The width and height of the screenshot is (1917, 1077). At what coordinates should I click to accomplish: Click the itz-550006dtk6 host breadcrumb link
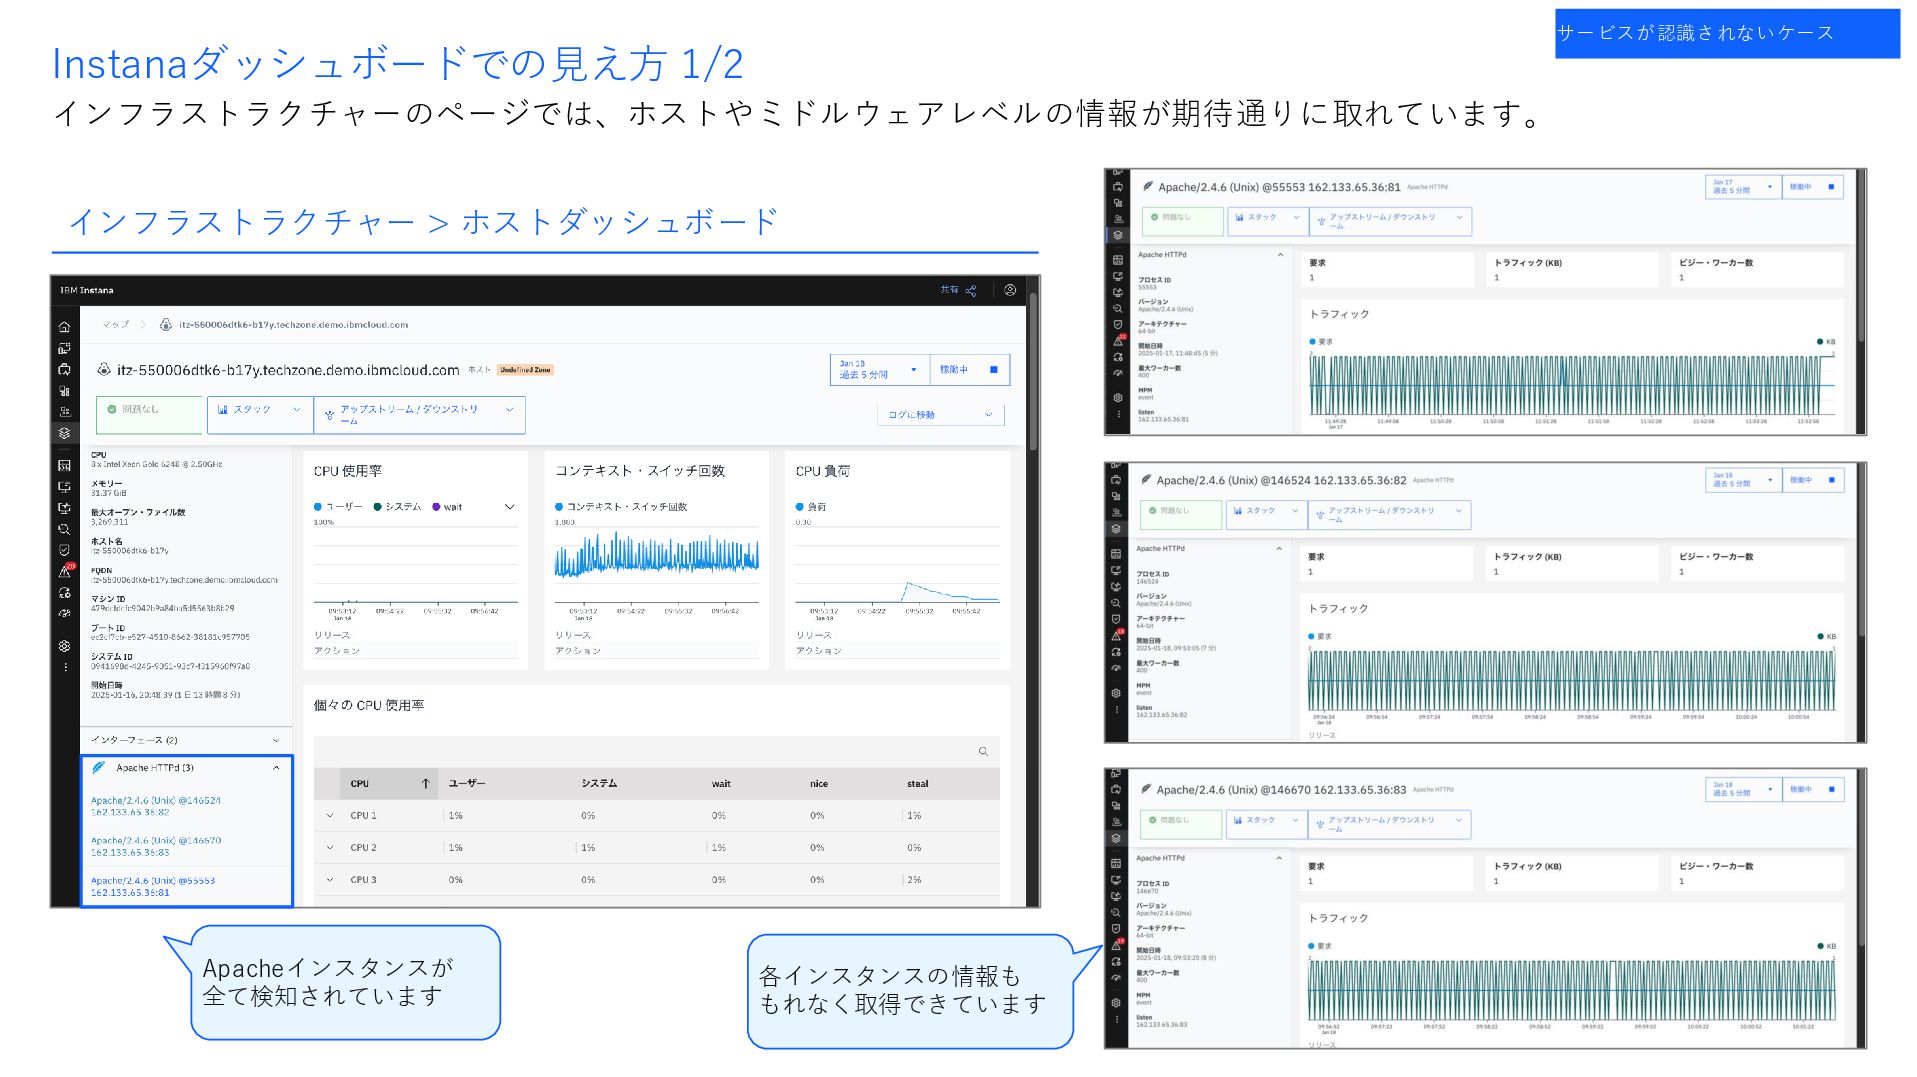(293, 325)
